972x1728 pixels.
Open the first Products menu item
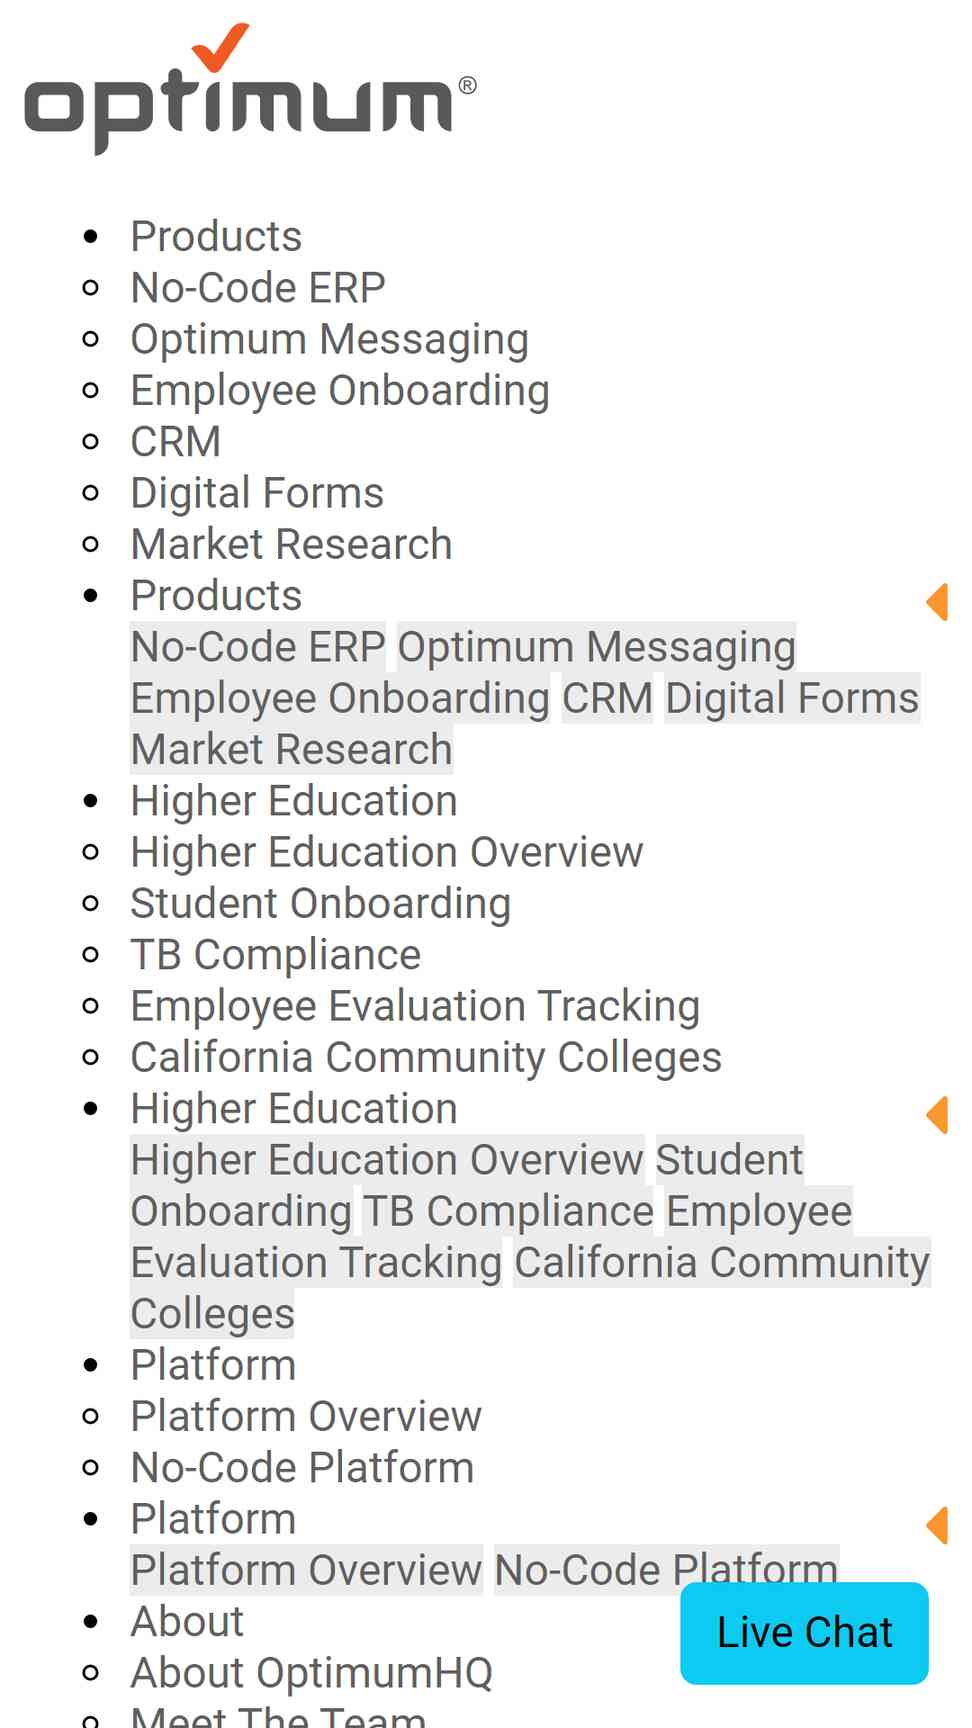coord(216,237)
